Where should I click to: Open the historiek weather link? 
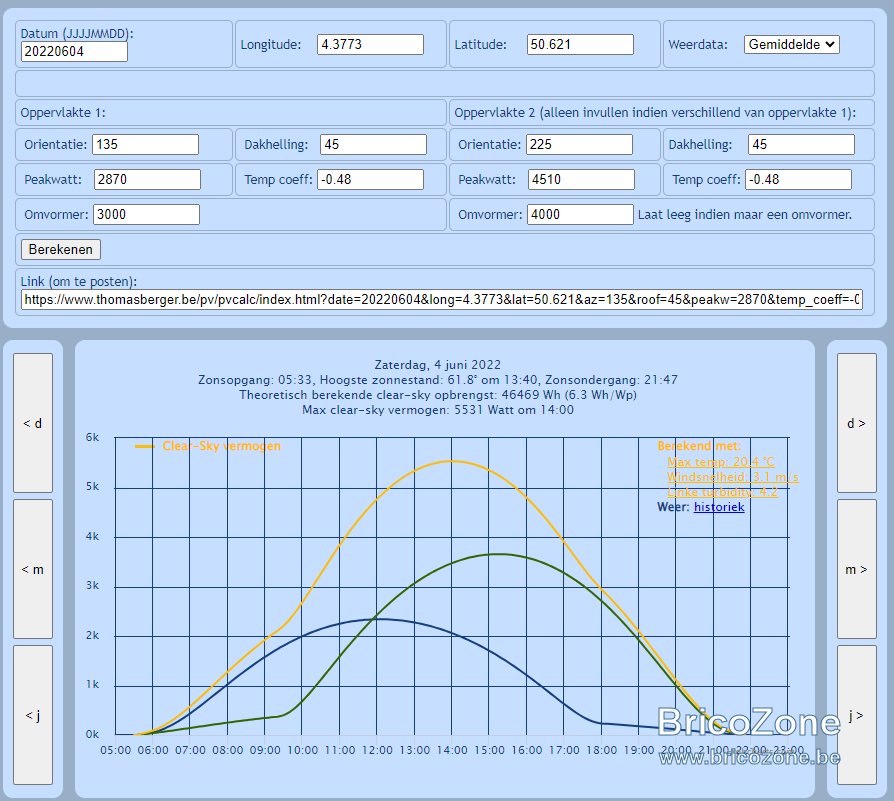point(719,507)
